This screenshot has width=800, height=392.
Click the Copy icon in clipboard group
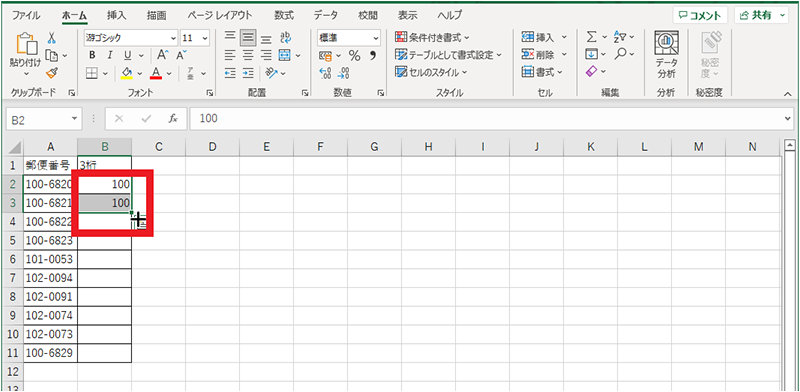click(52, 55)
